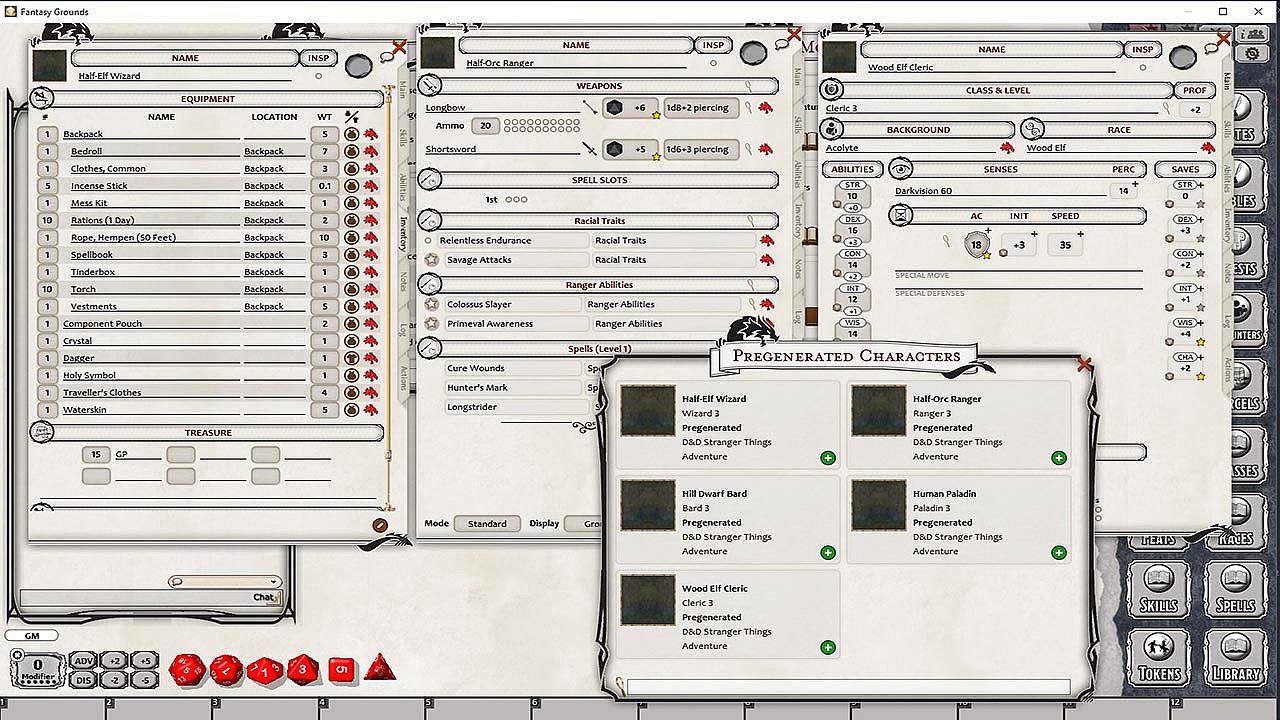Click carried bag icon for Dagger
Image resolution: width=1280 pixels, height=720 pixels.
click(x=351, y=358)
